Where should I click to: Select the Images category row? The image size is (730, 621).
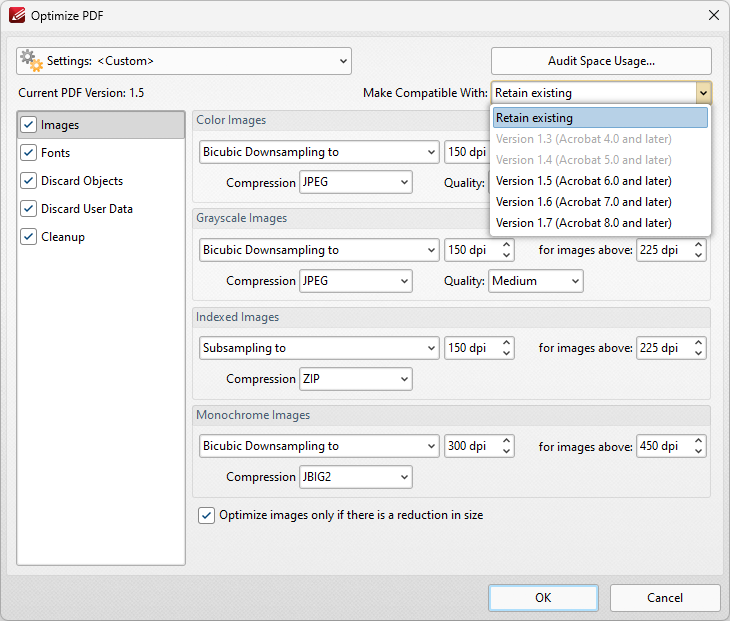(x=101, y=125)
